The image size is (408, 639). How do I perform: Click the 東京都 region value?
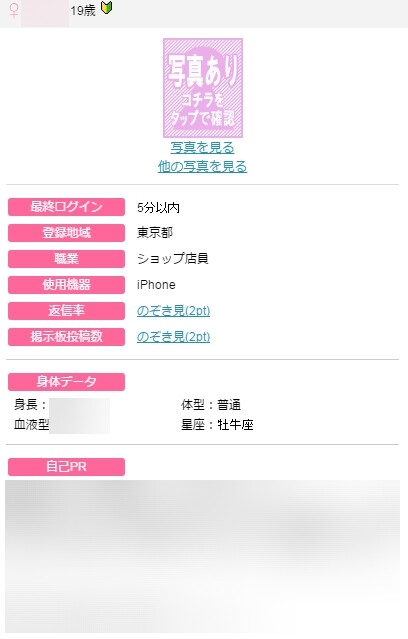[x=155, y=233]
